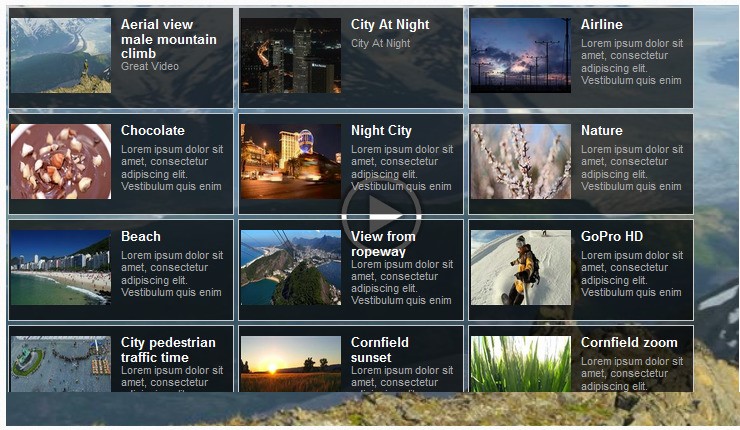Select the 'Night City' title
The image size is (740, 430).
click(381, 131)
